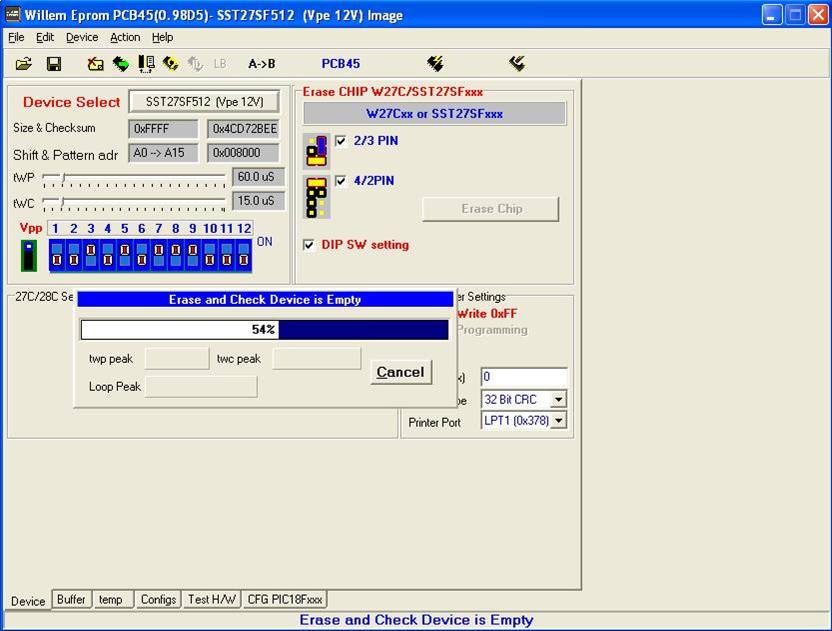Click the A->B toolbar button

262,64
